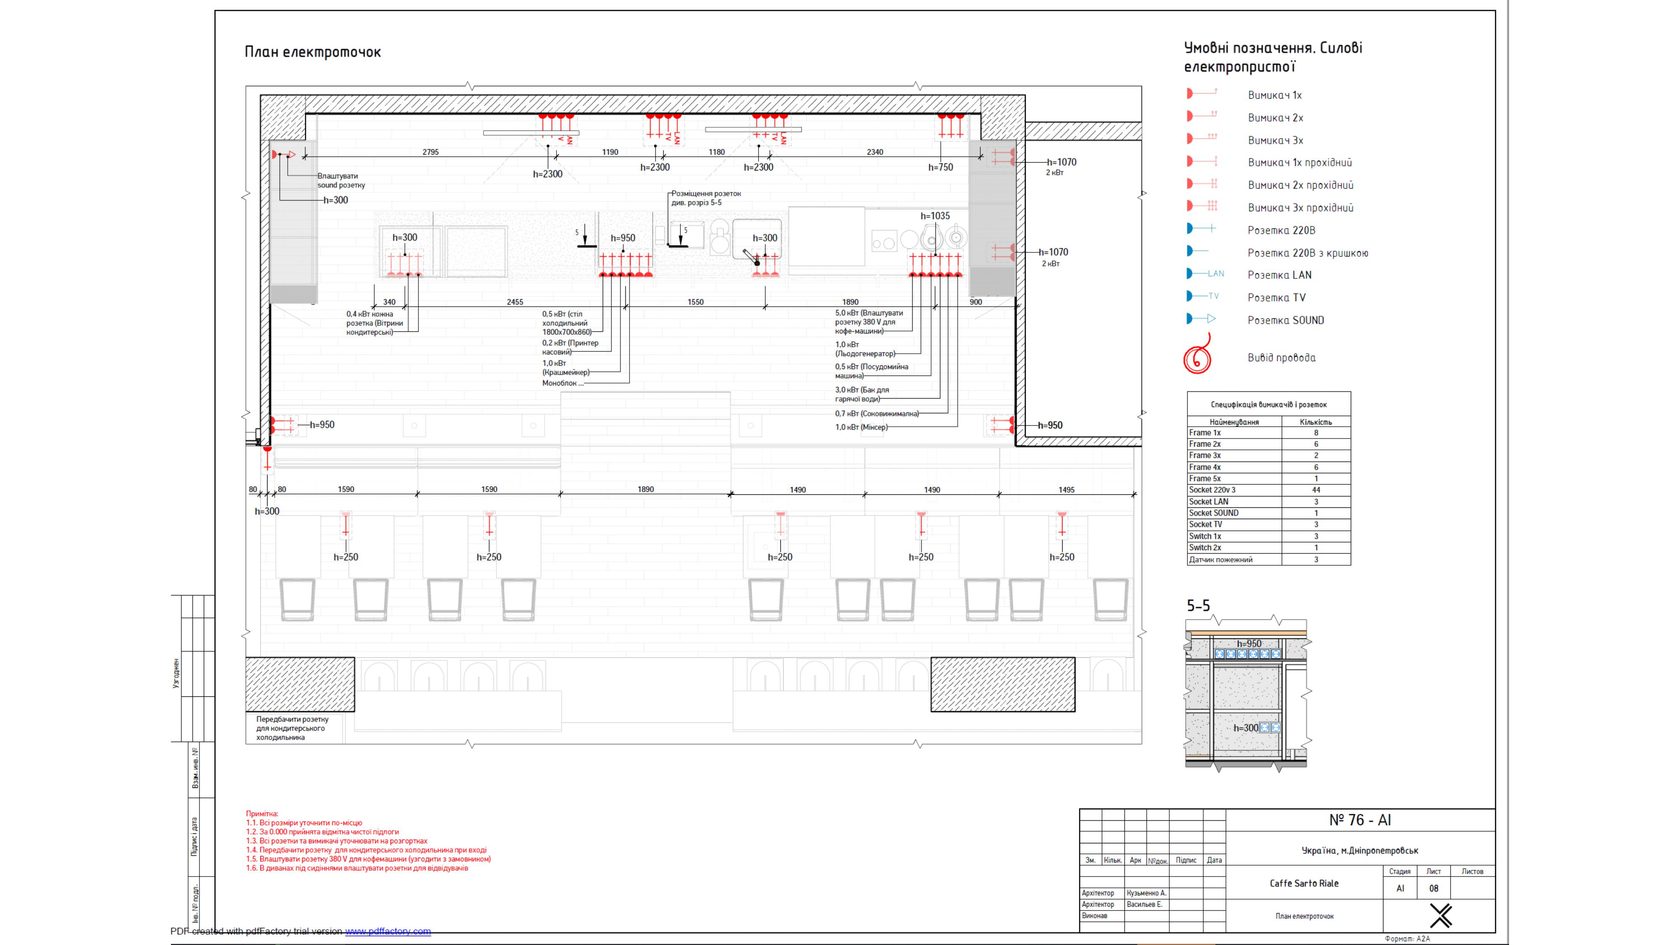Click the 'Кількість' column header
The image size is (1680, 945).
(x=1316, y=422)
